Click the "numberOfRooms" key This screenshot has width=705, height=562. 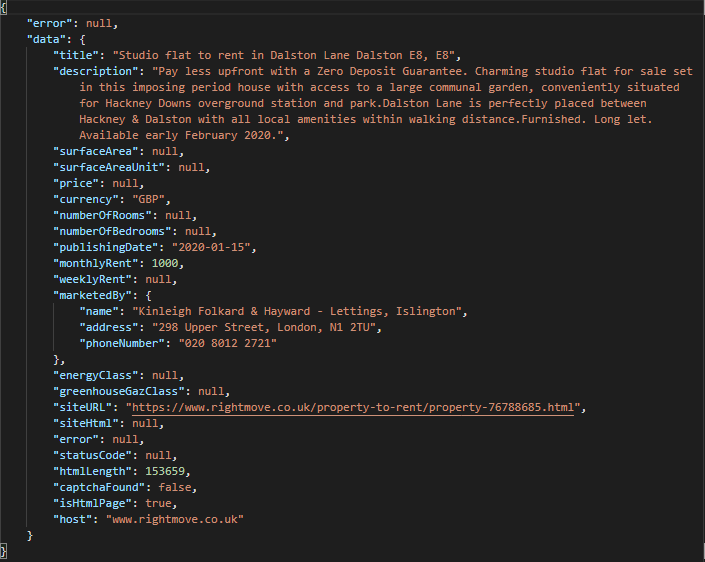[x=103, y=215]
